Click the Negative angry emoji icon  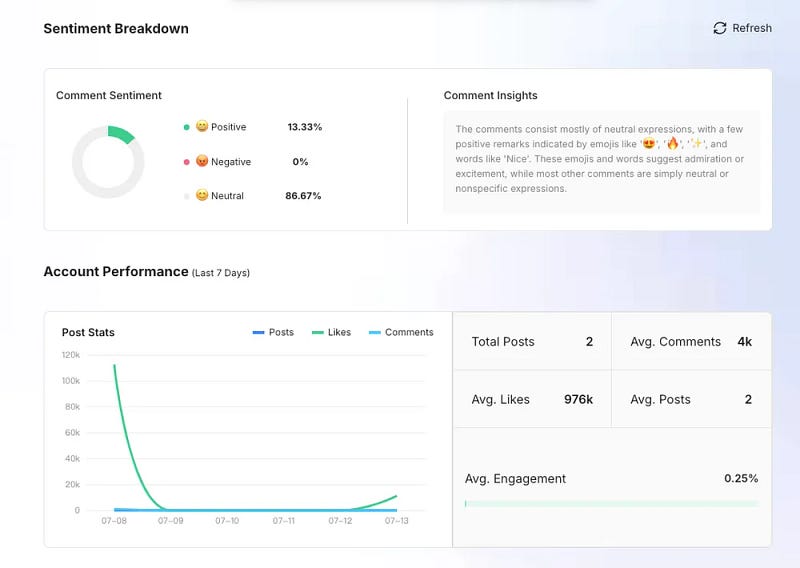click(x=202, y=161)
